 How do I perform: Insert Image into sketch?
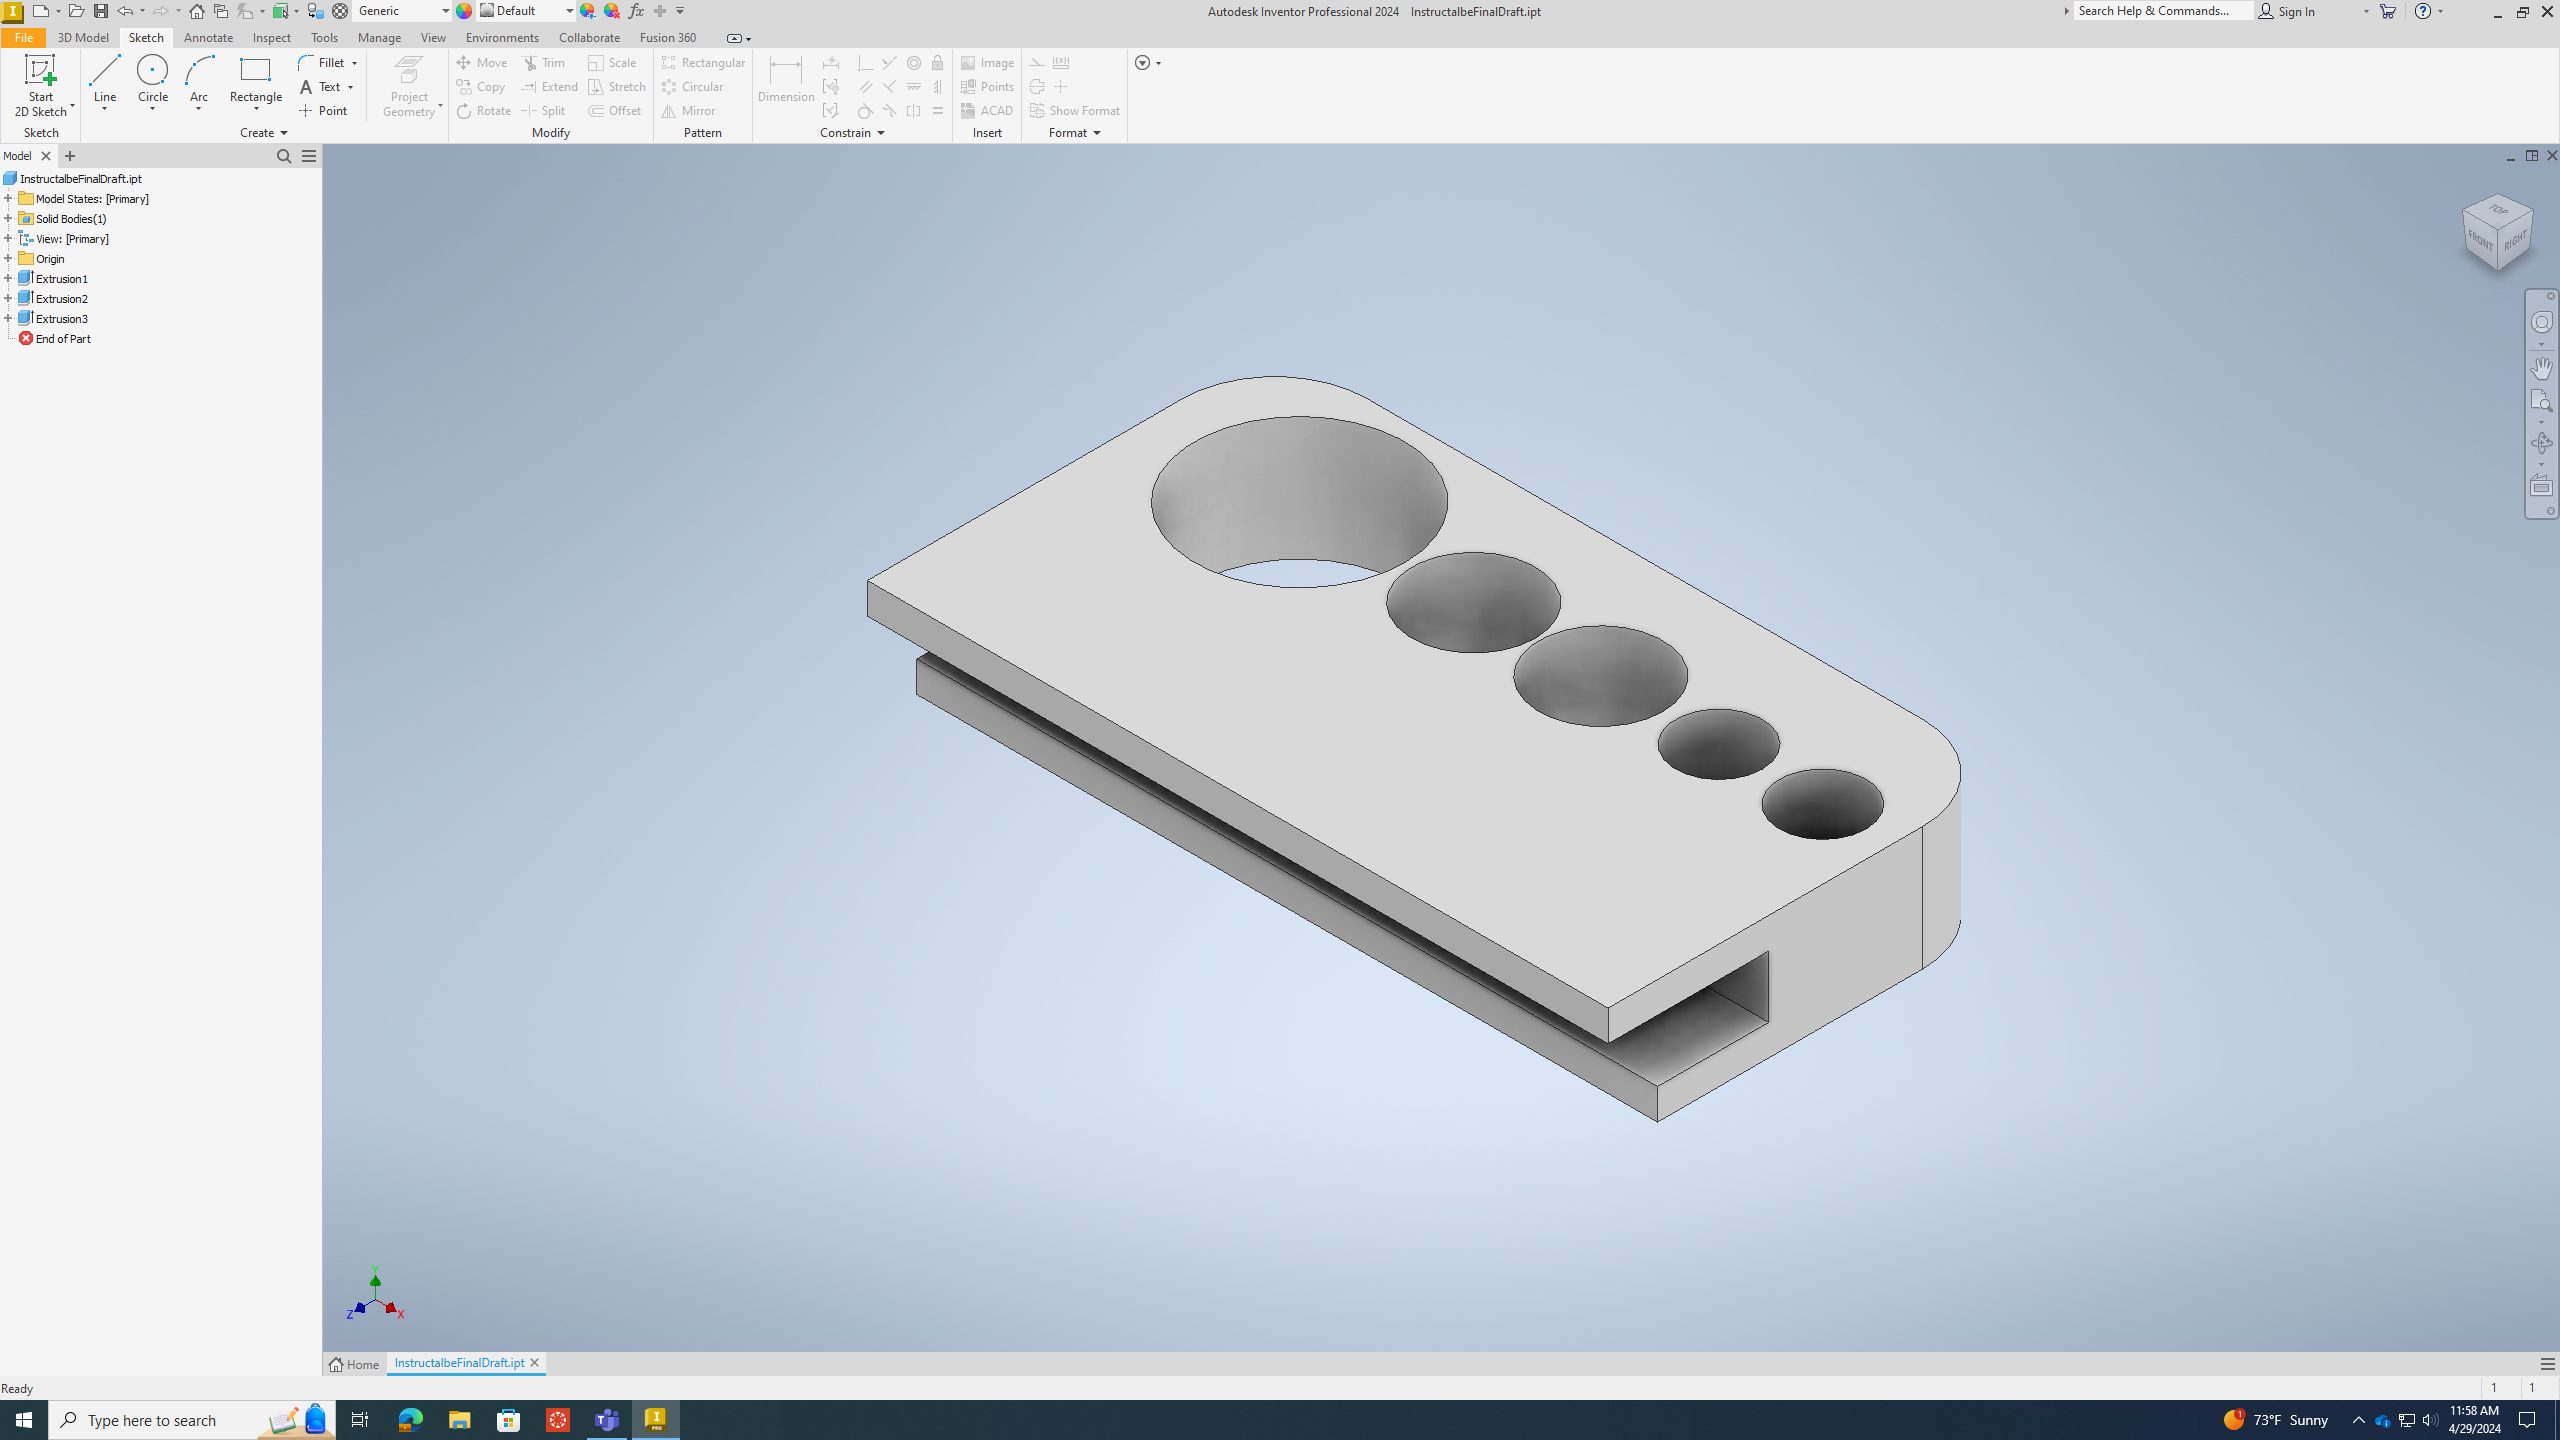[x=987, y=62]
